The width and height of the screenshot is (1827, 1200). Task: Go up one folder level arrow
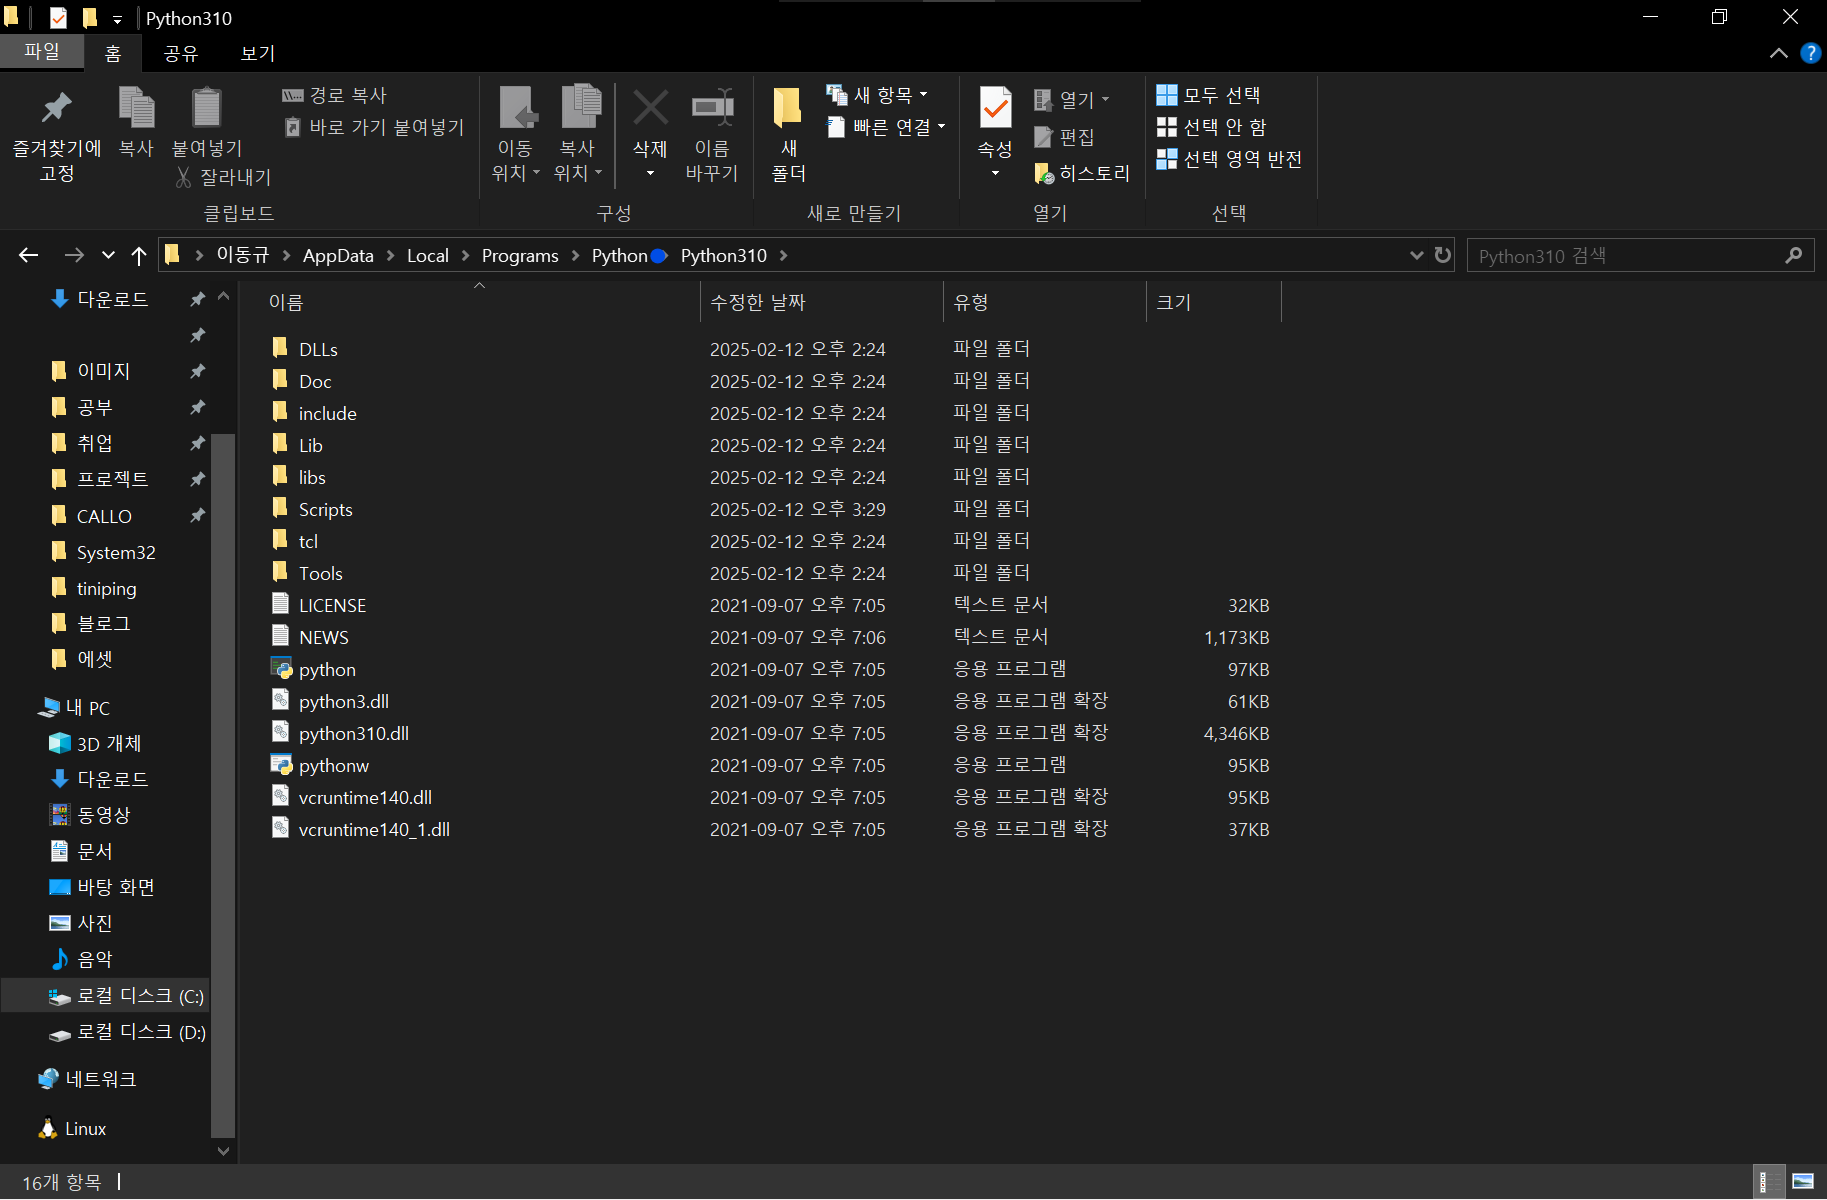coord(139,255)
